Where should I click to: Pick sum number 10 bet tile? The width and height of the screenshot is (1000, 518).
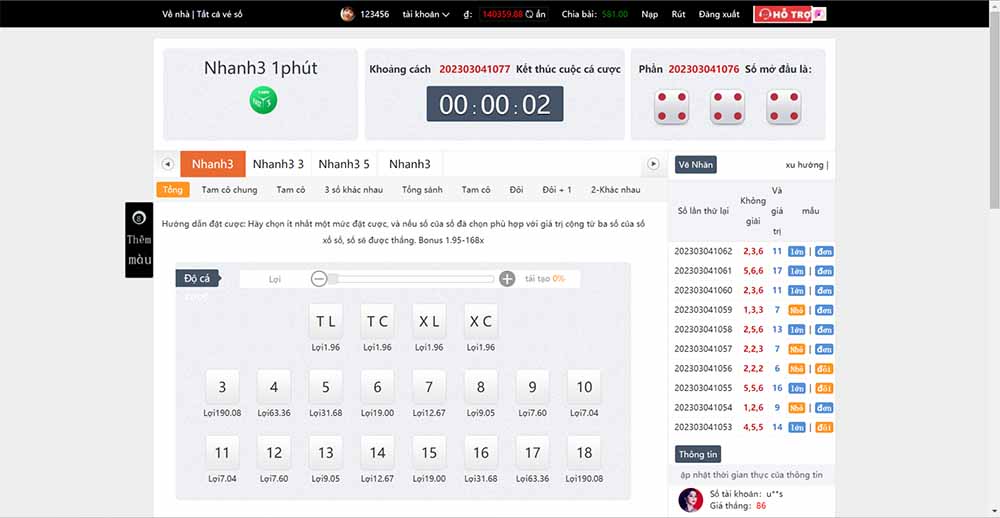tap(584, 387)
